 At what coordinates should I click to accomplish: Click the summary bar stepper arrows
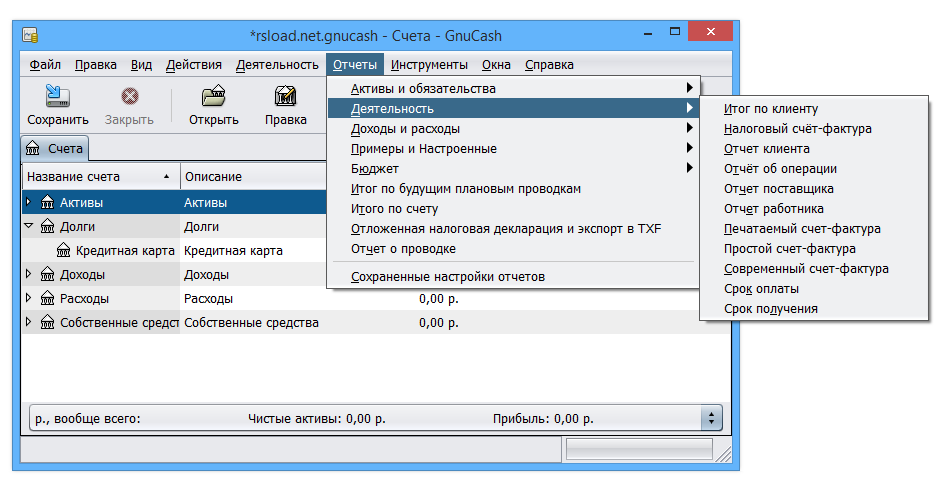pos(711,418)
